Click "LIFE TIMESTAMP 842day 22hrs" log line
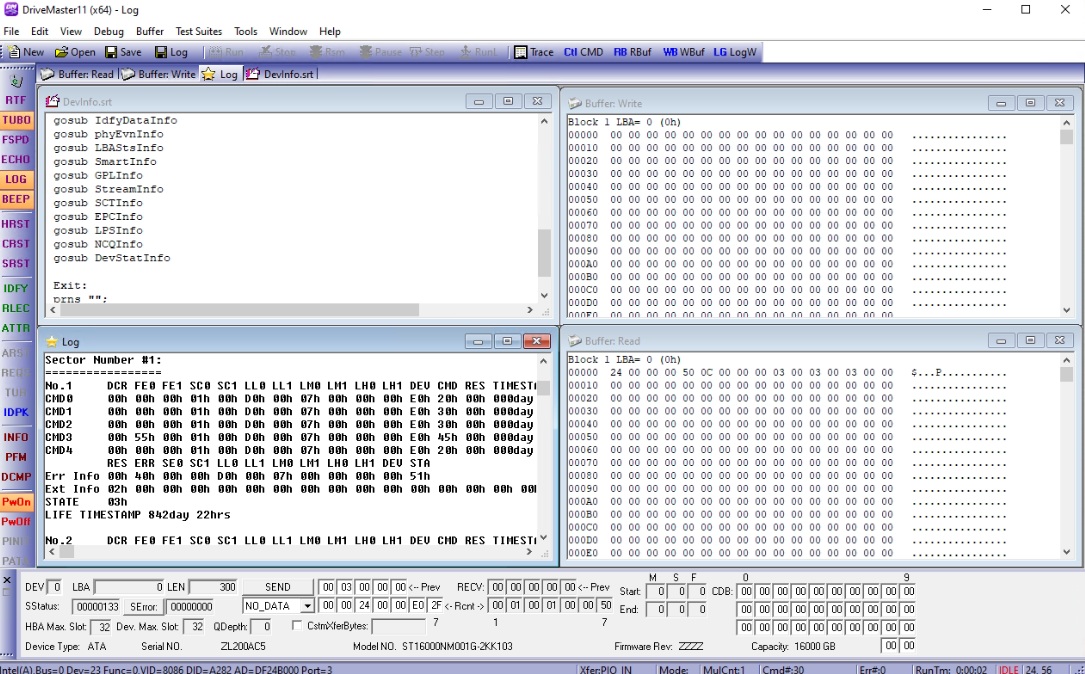1085x674 pixels. pos(138,515)
